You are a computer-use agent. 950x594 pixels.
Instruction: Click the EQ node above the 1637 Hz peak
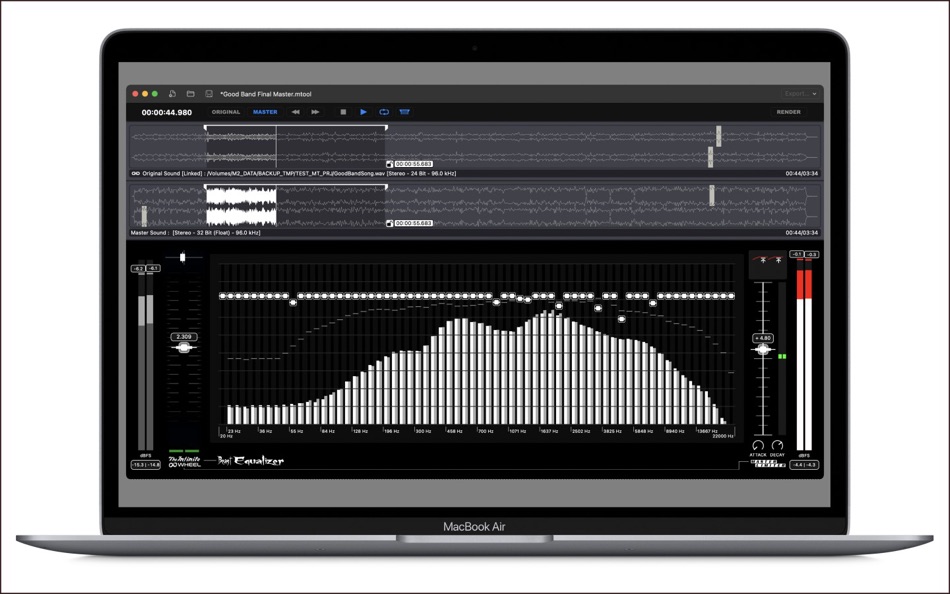click(559, 306)
